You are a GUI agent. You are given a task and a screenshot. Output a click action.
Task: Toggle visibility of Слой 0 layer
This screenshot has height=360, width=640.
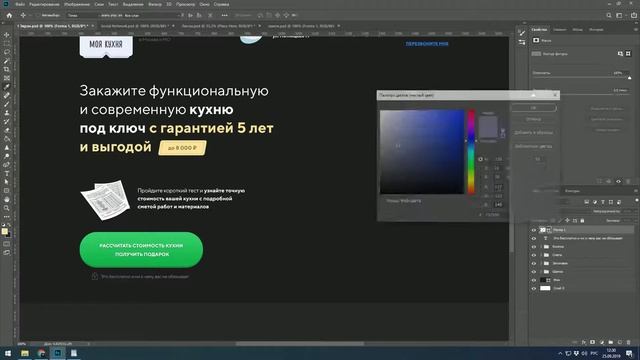pos(533,288)
